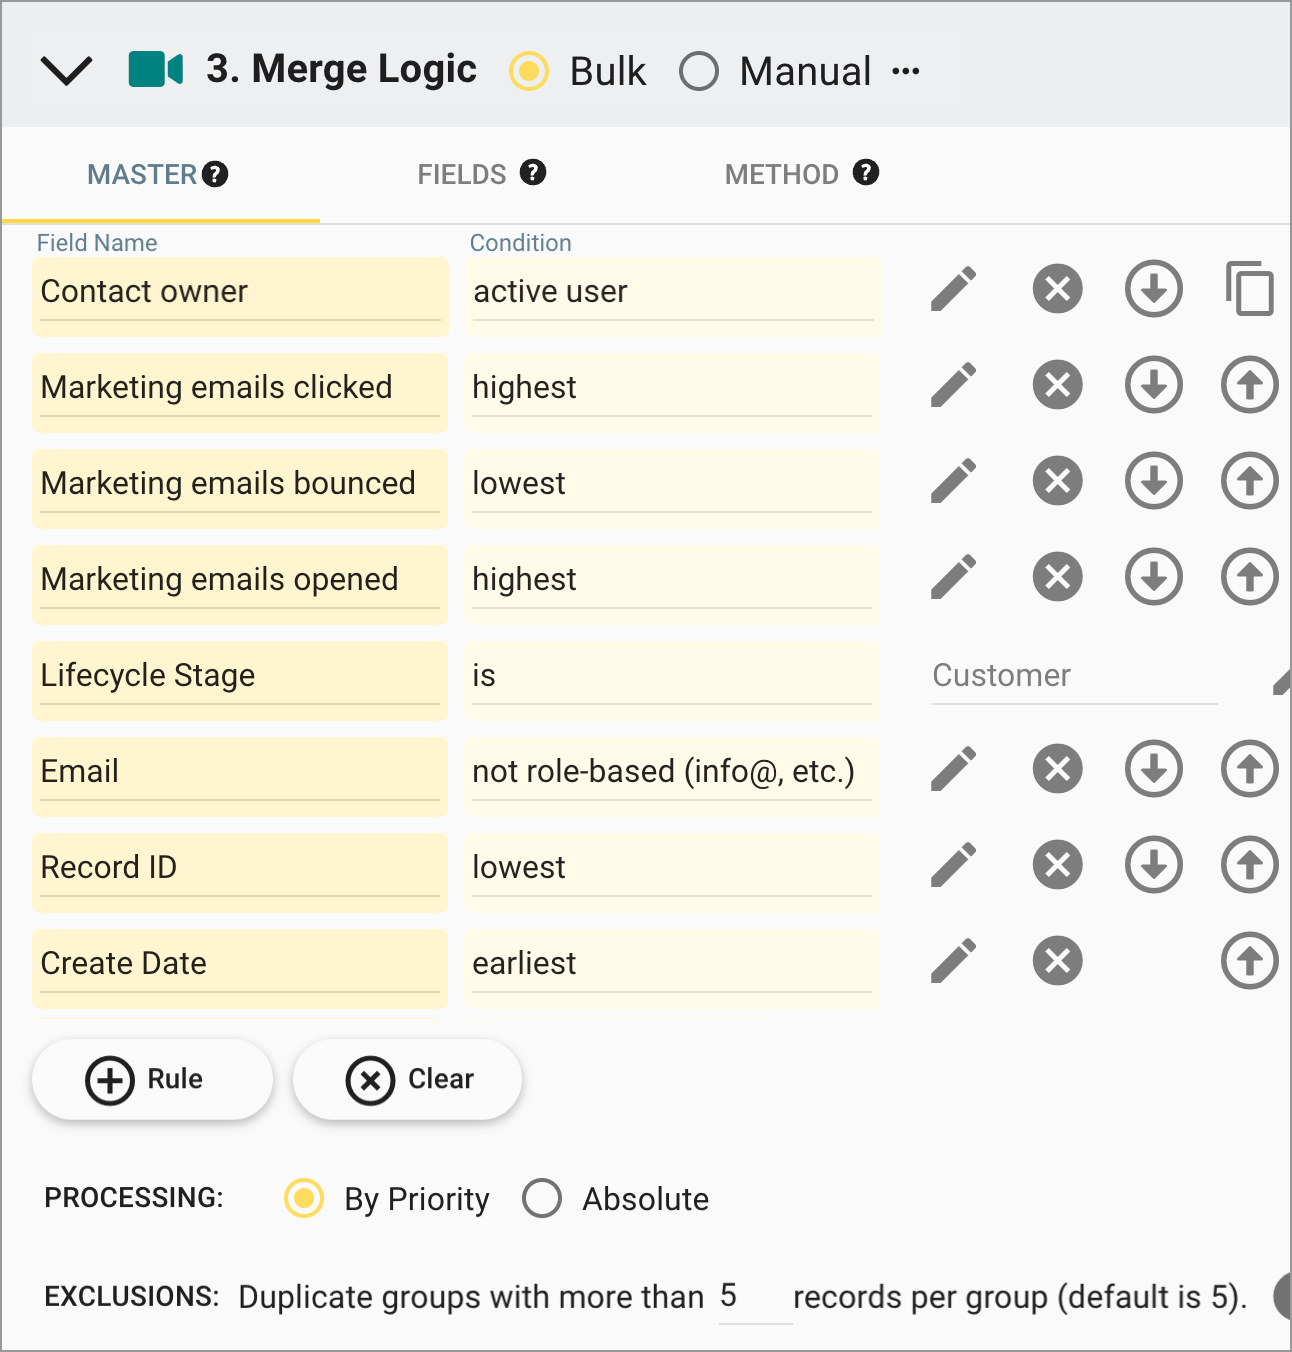Open the more options menu next to Manual
The image size is (1292, 1352).
(x=908, y=71)
